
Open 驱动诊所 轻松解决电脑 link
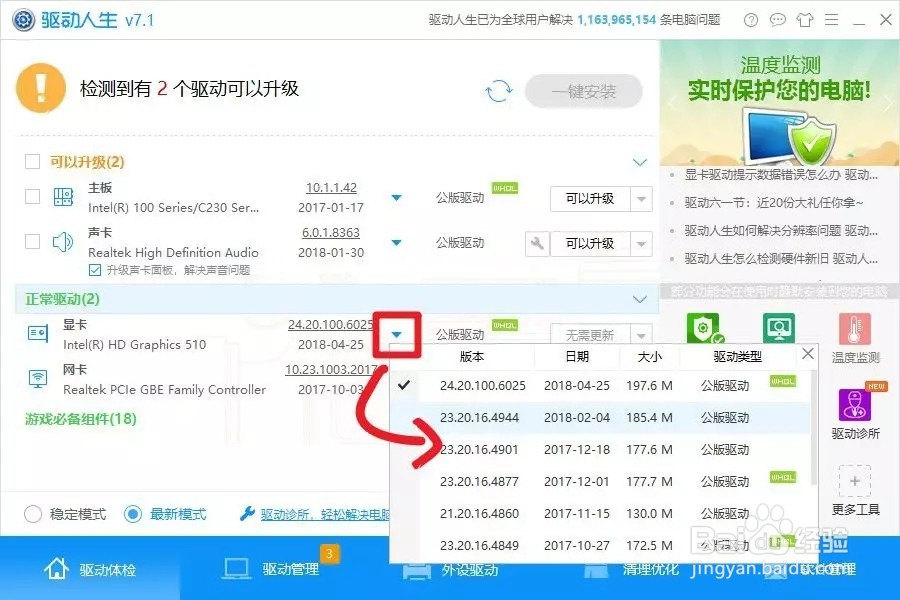(325, 514)
